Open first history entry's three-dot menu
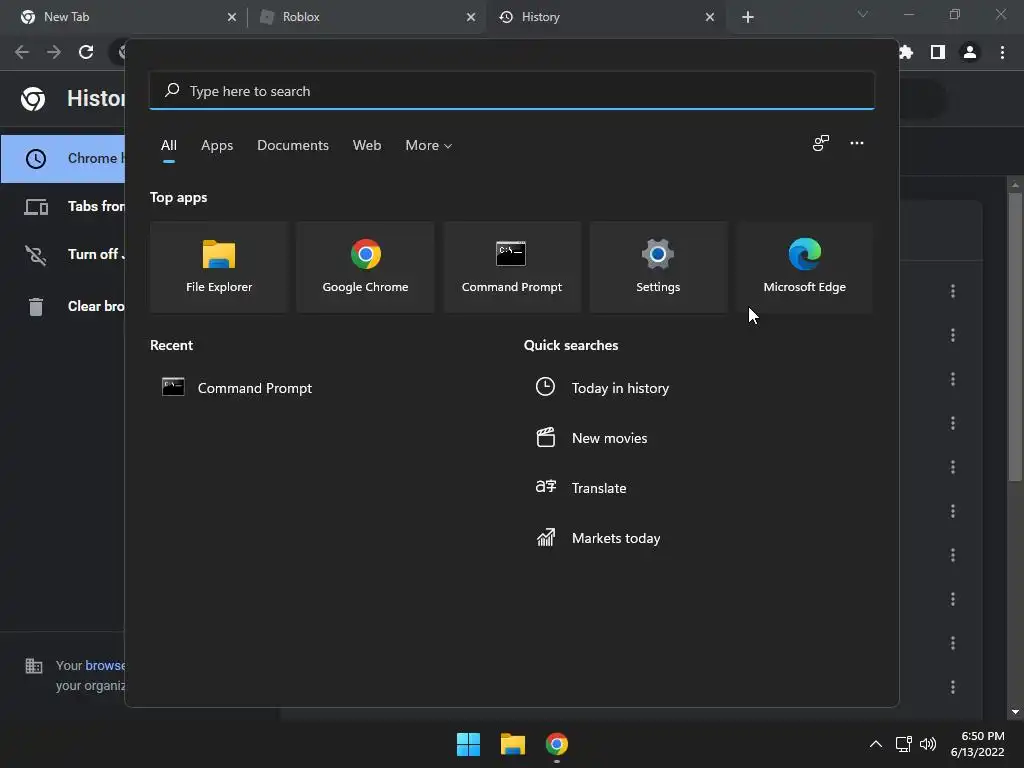1024x768 pixels. pos(953,291)
